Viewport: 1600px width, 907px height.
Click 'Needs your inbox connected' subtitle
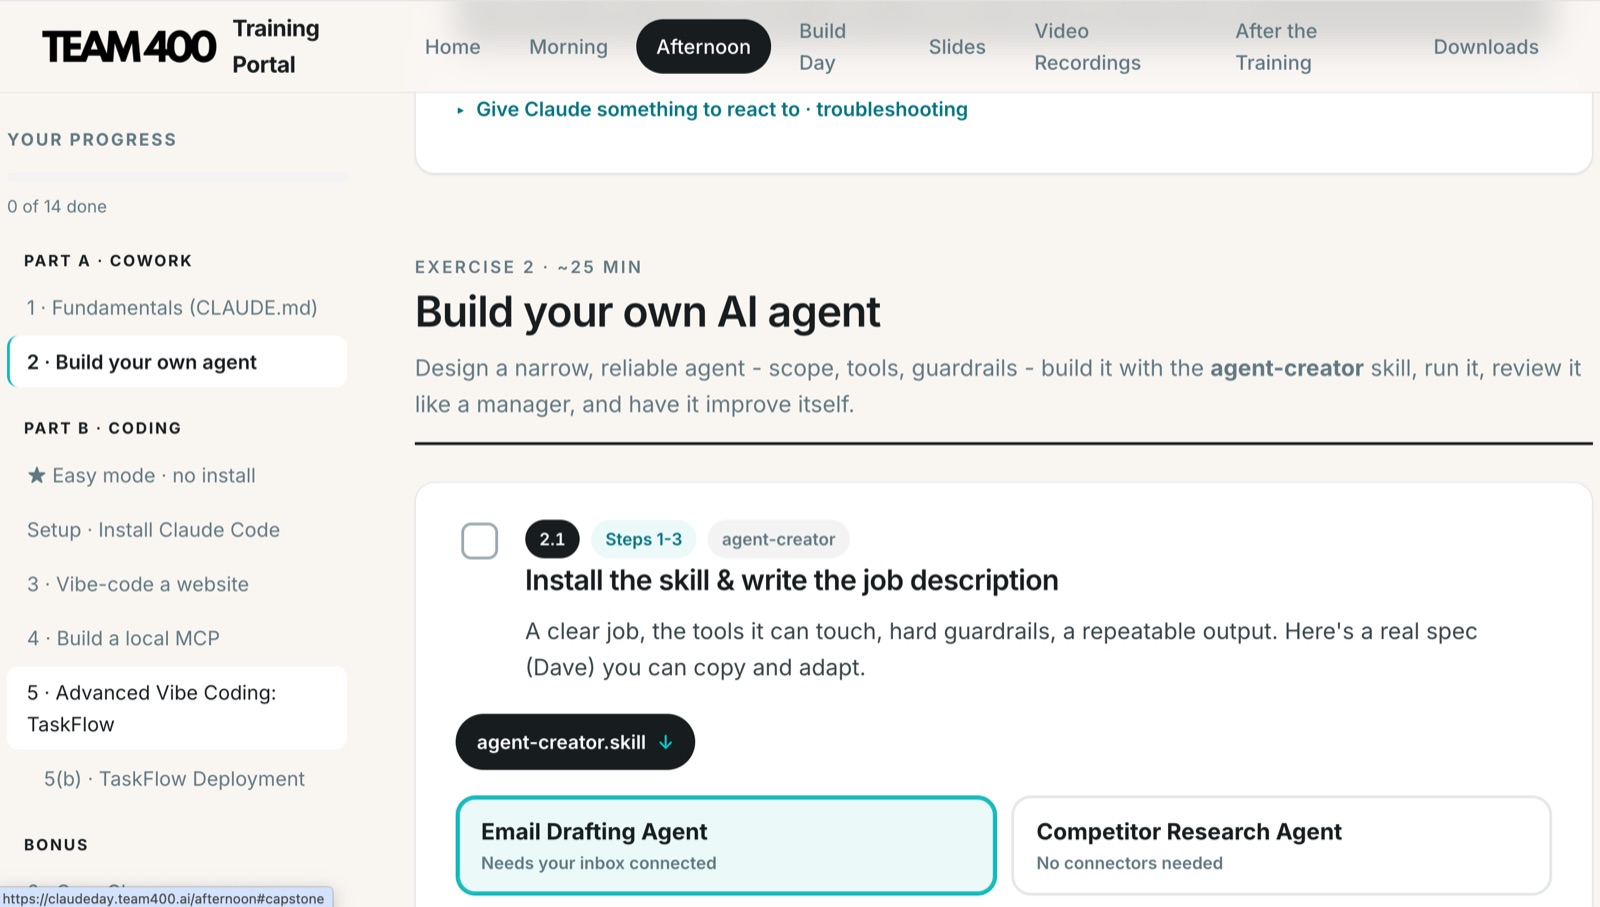[x=598, y=863]
